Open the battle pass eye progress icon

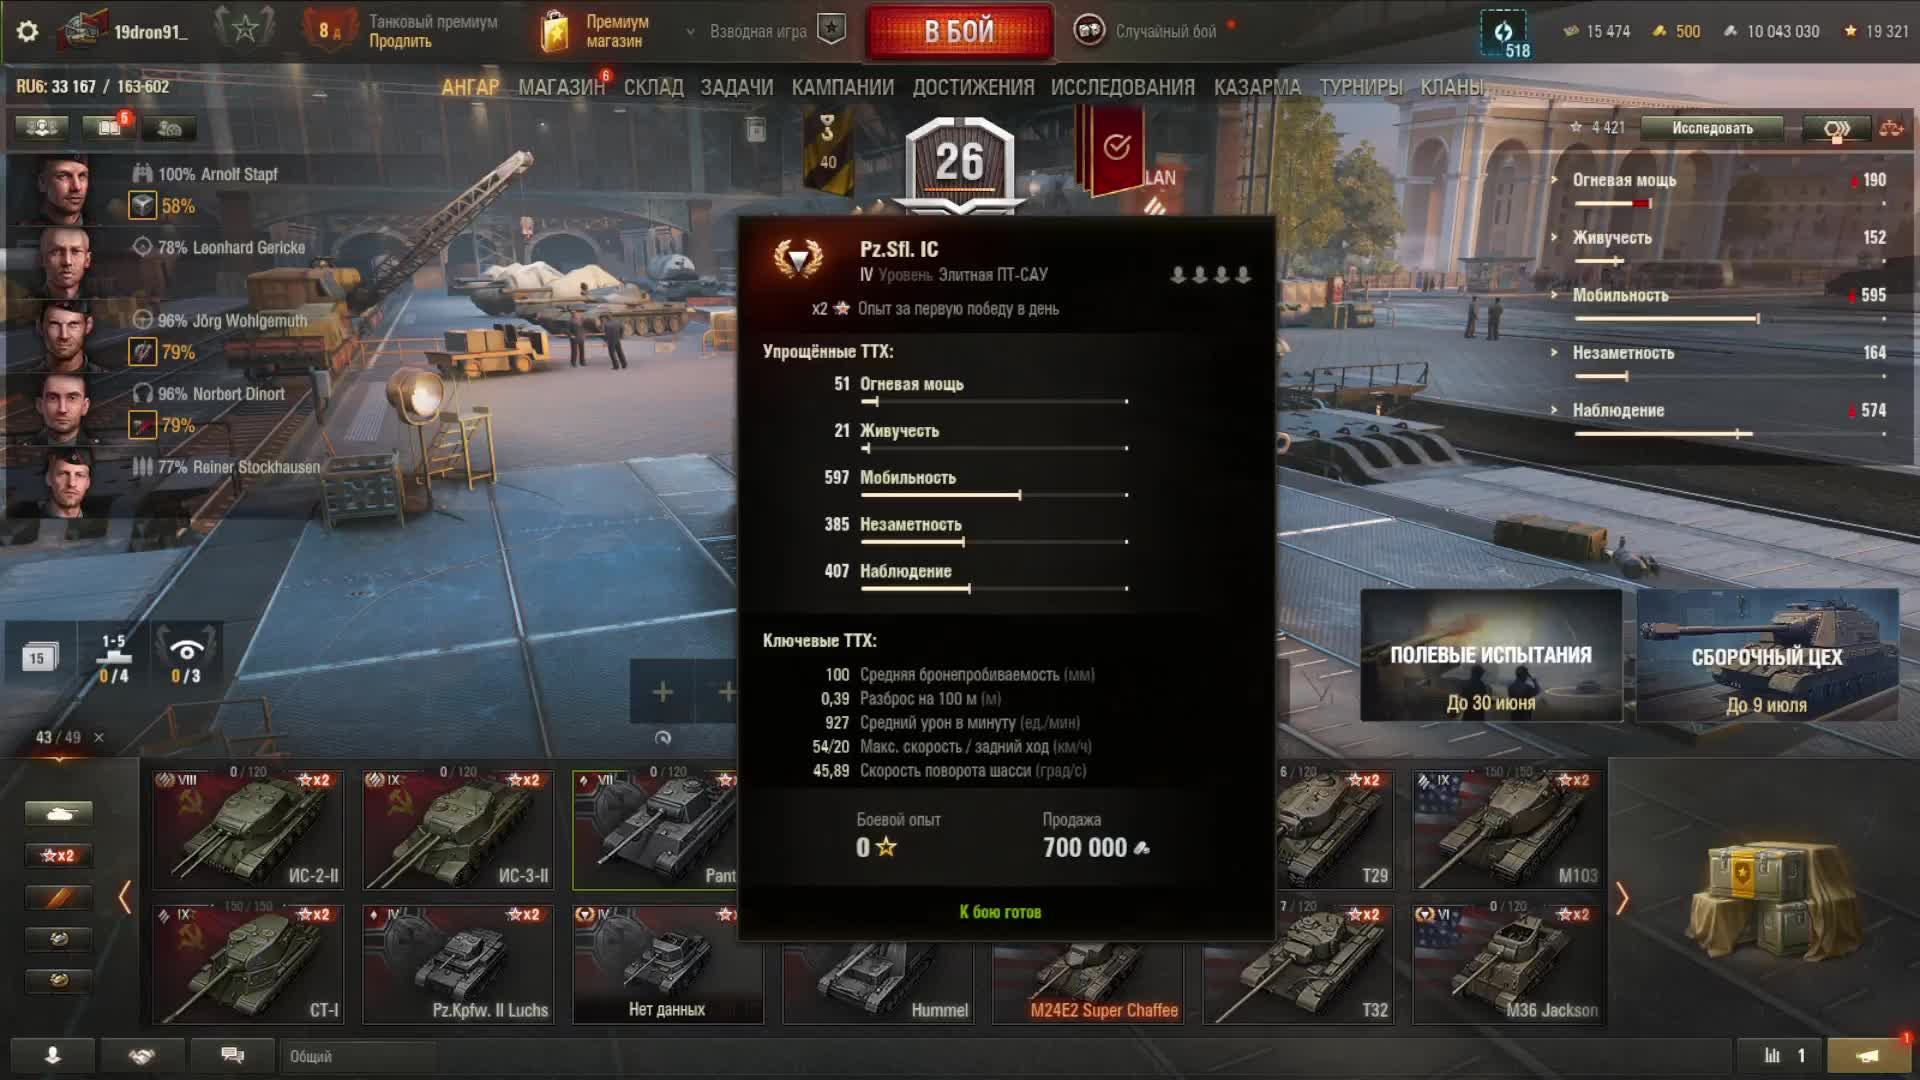(x=186, y=657)
